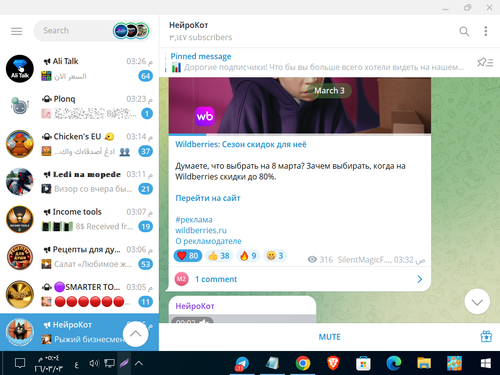This screenshot has height=375, width=500.
Task: Click the О рекламодателе link
Action: (208, 241)
